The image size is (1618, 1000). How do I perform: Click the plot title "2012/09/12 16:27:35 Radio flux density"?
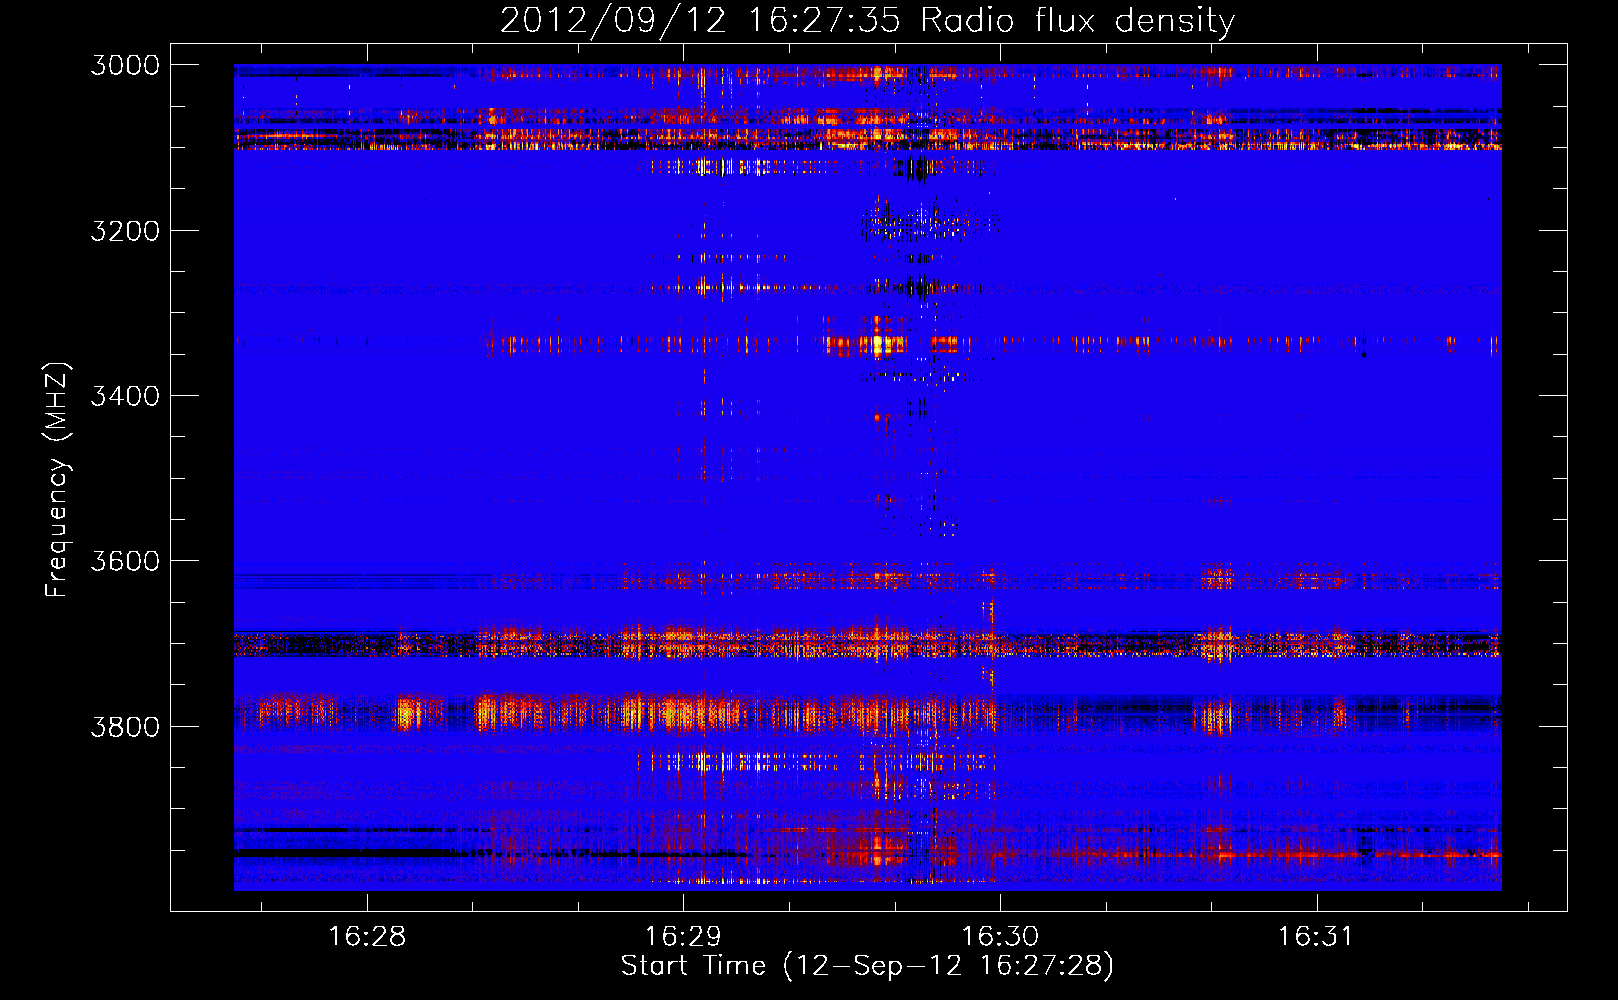pyautogui.click(x=867, y=21)
